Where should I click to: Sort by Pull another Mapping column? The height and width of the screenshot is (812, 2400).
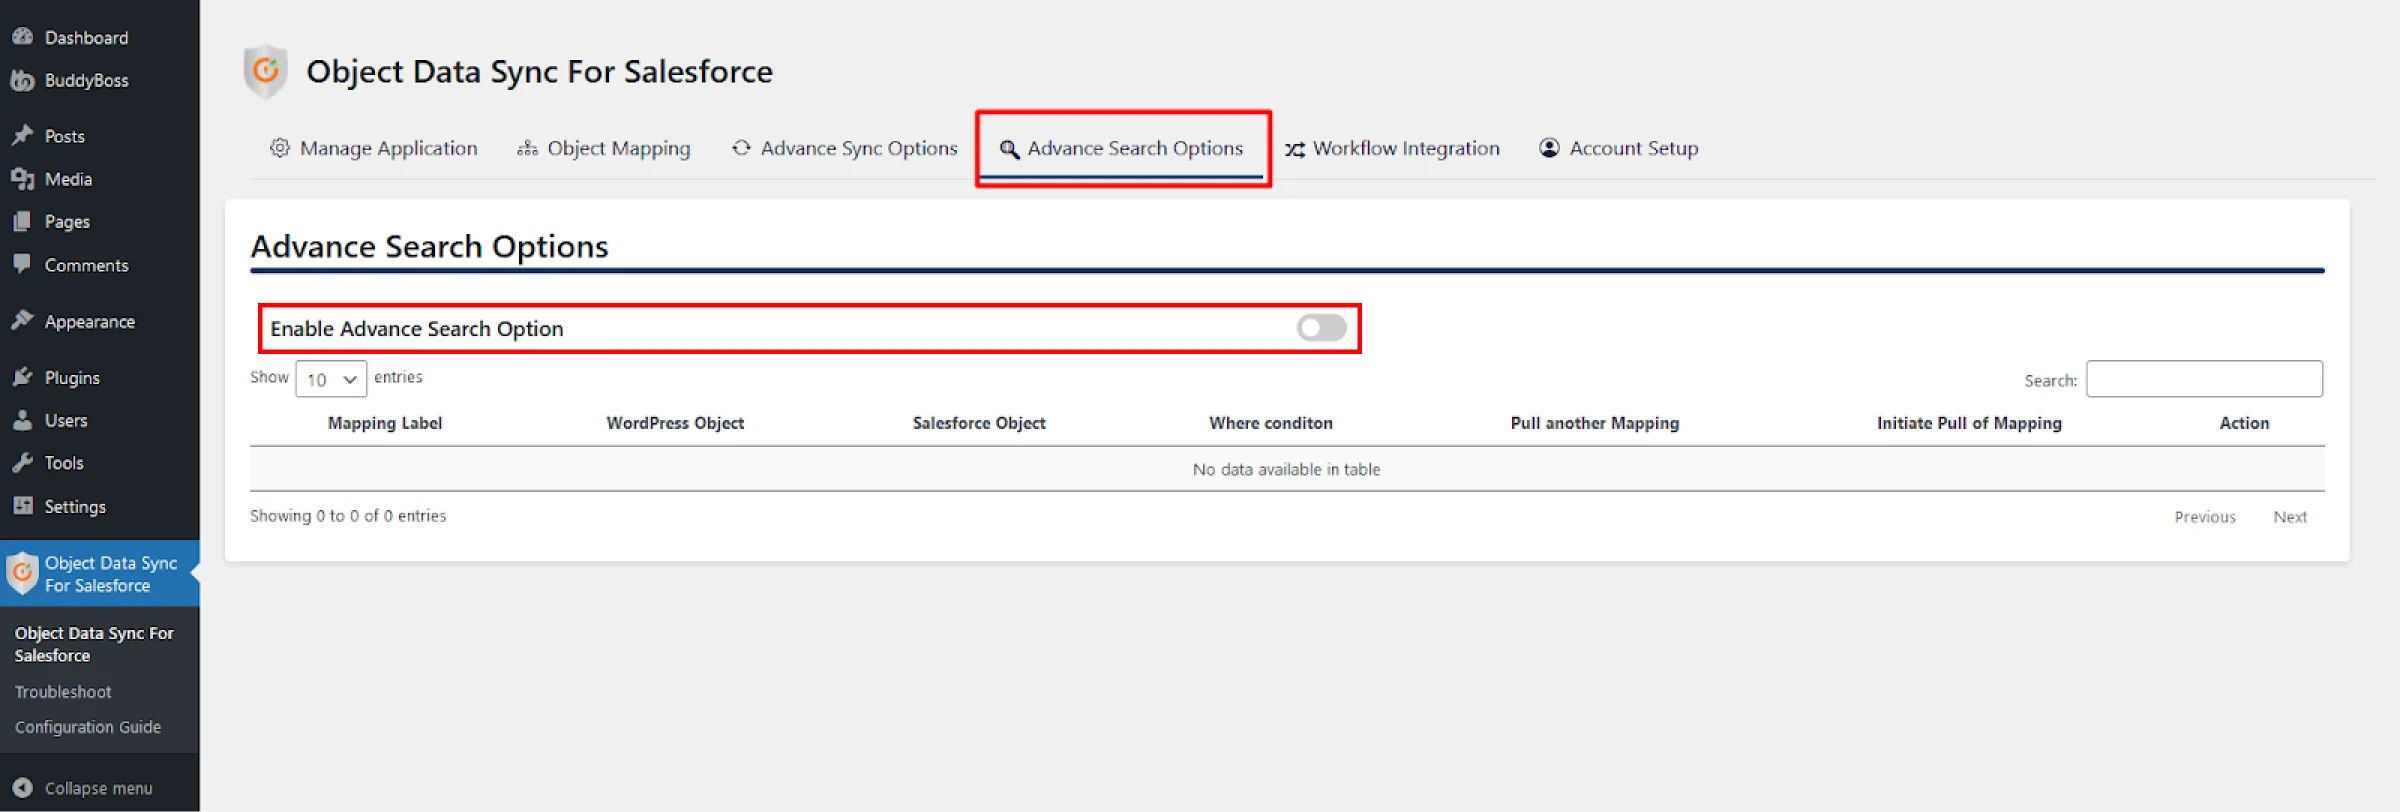(1595, 423)
